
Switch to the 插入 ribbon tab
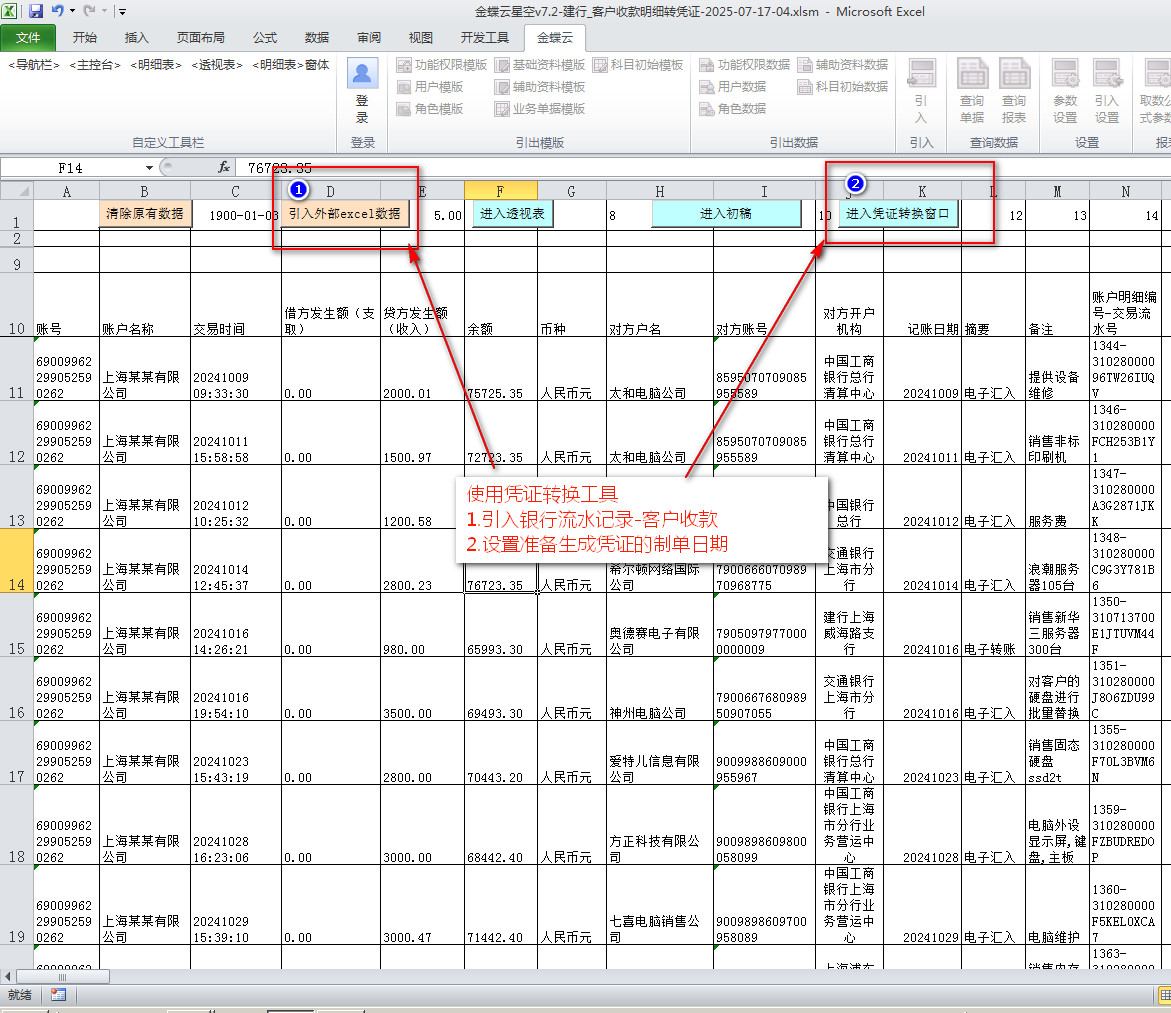click(137, 37)
